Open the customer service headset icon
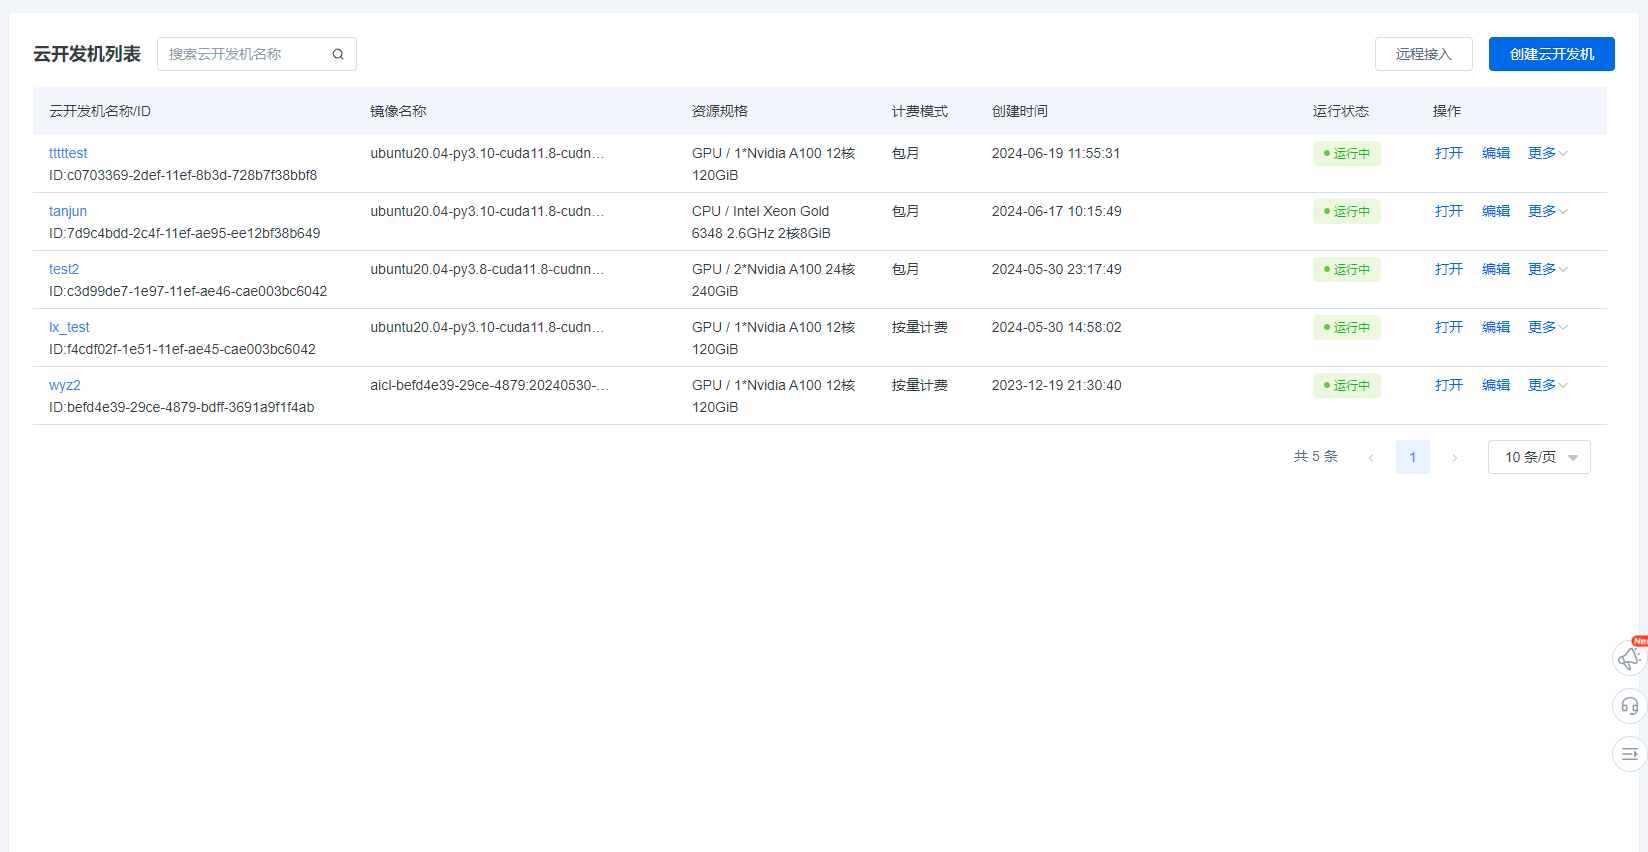Screen dimensions: 1648x852 (1629, 706)
